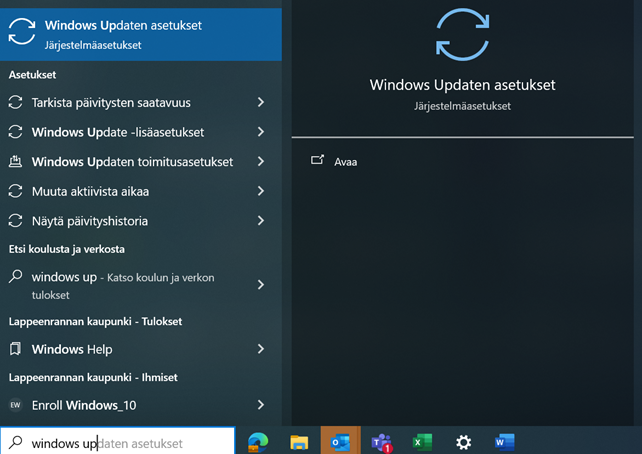Click the Windows Updaten asetukset title in preview pane
642x454 pixels.
pos(463,85)
